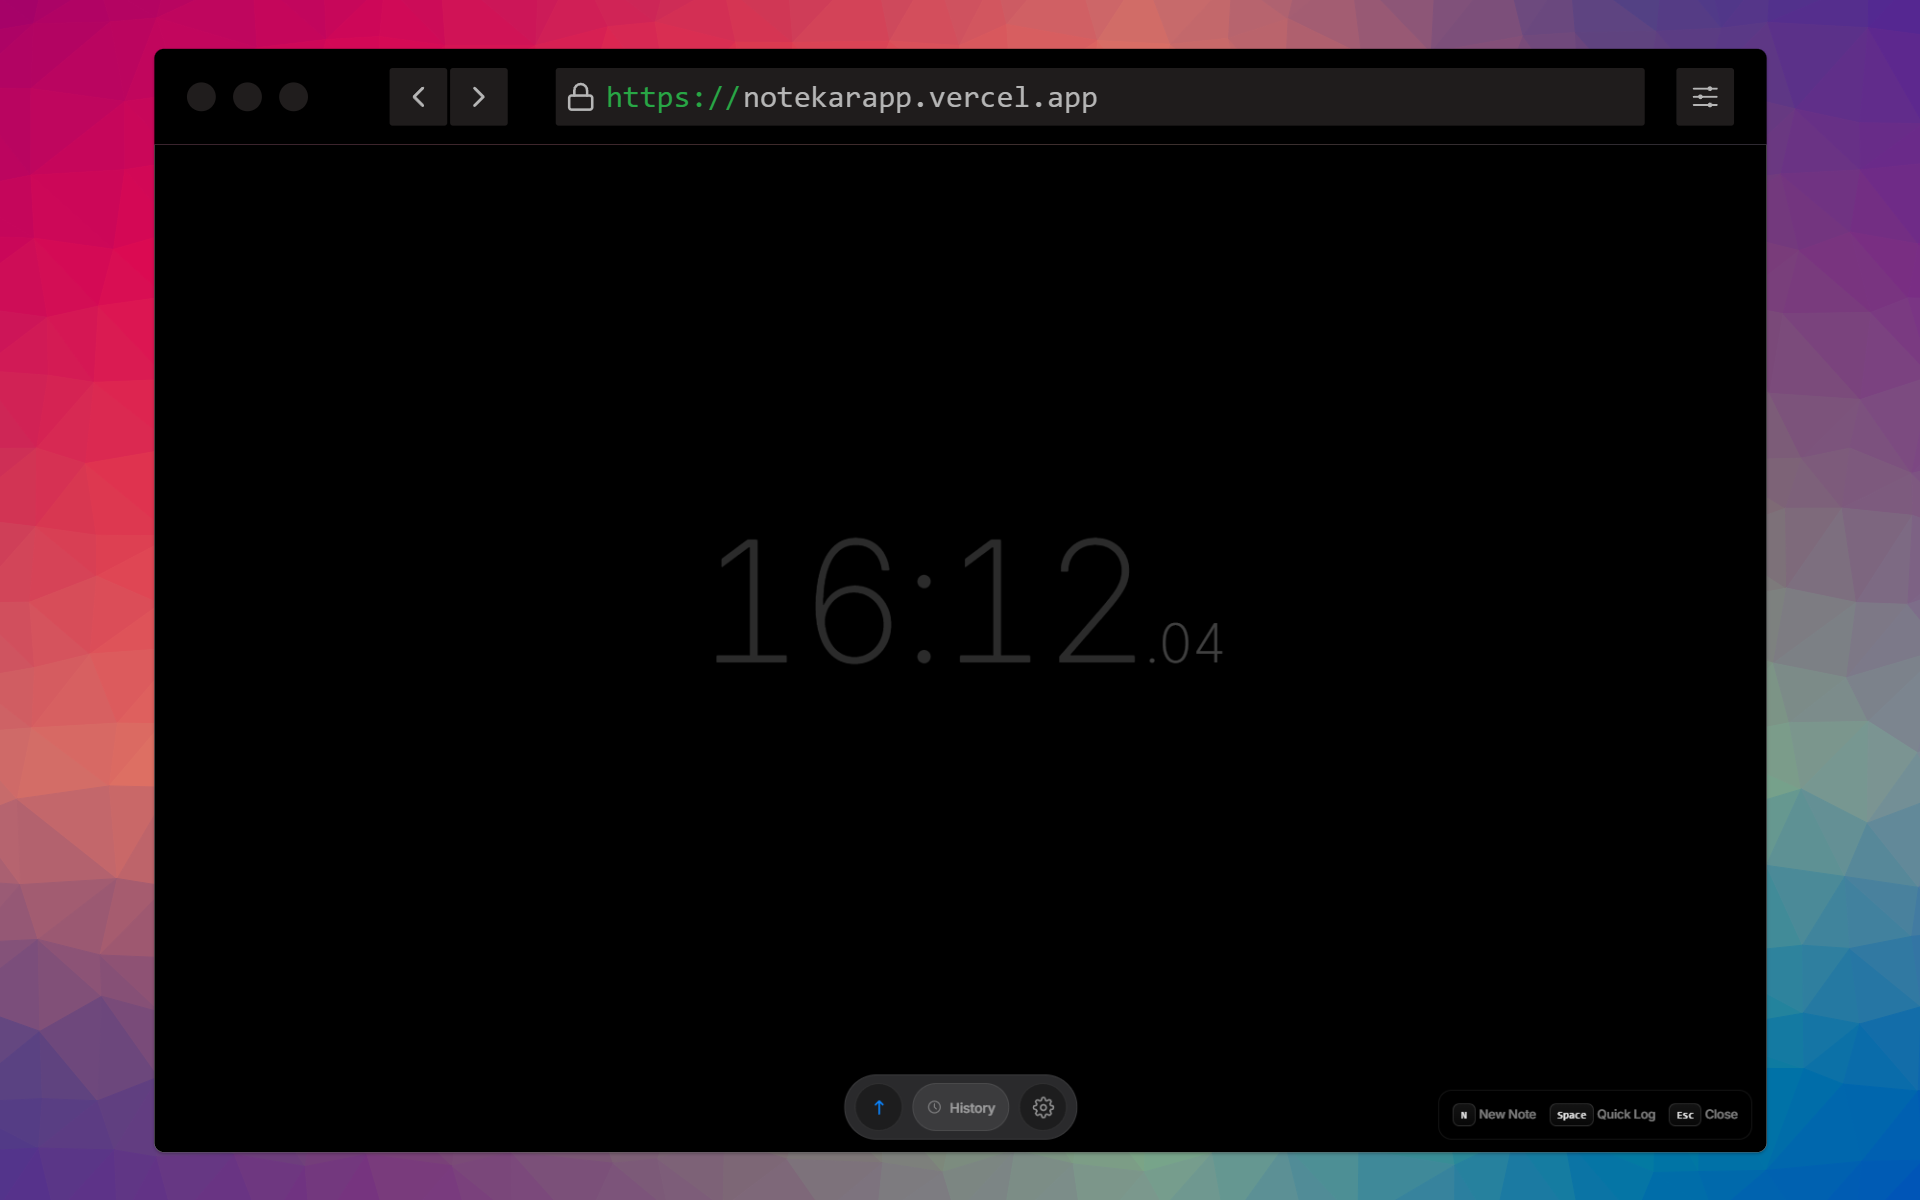Click the blue up-arrow button
Screen dimensions: 1920x1200
pyautogui.click(x=879, y=1107)
